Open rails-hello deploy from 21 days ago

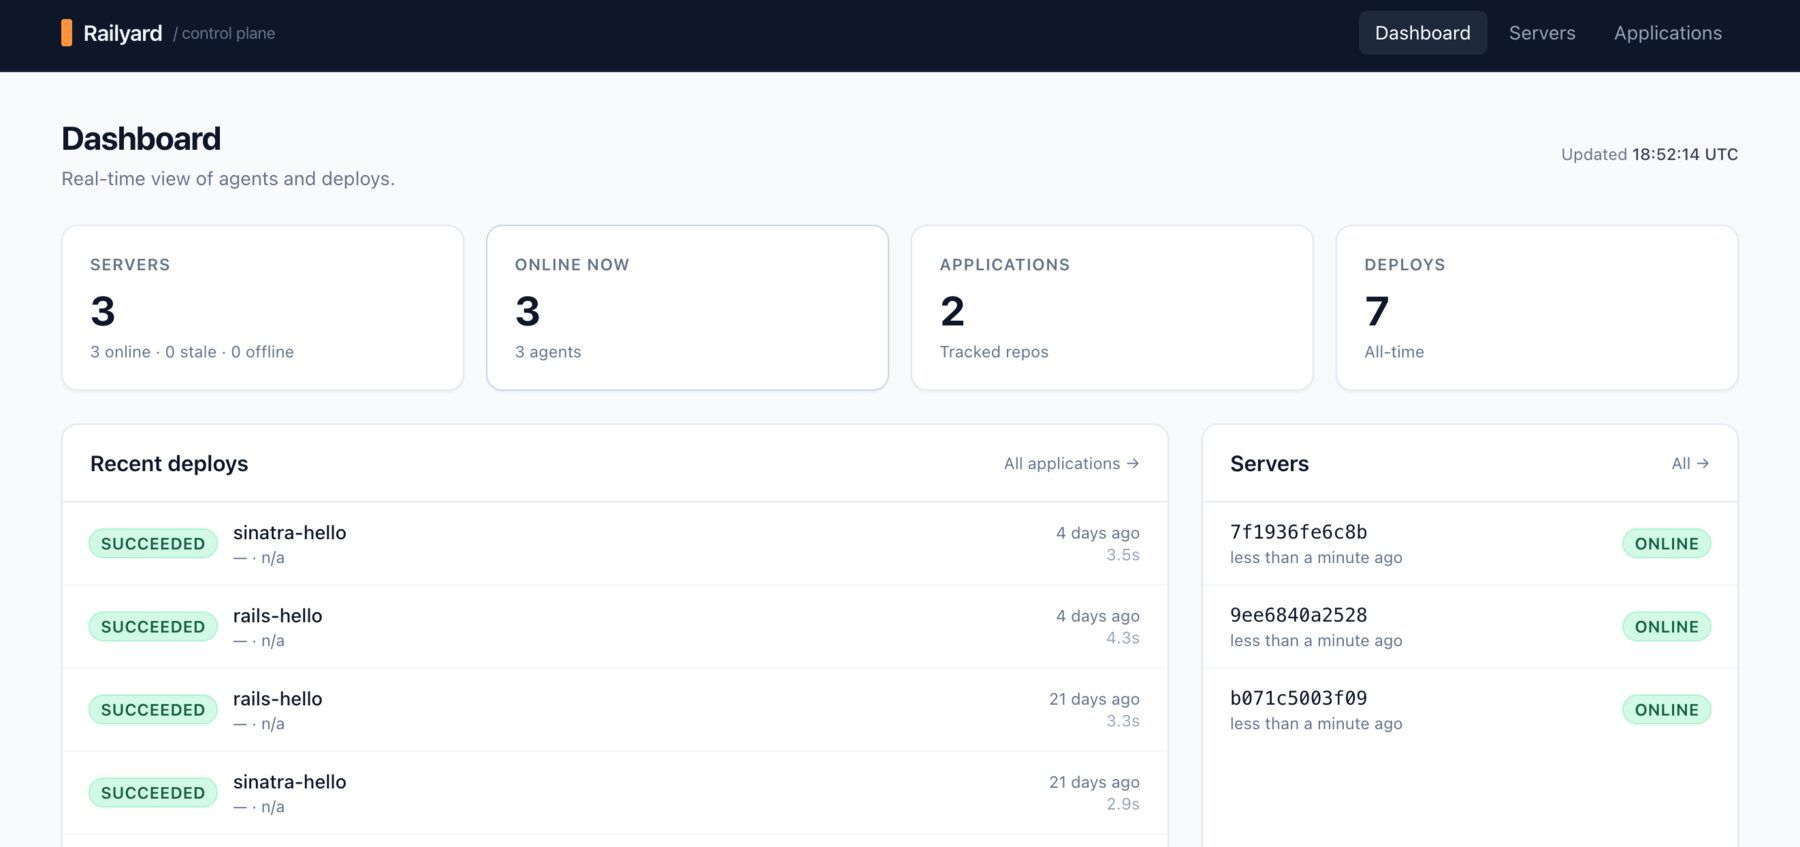tap(615, 710)
